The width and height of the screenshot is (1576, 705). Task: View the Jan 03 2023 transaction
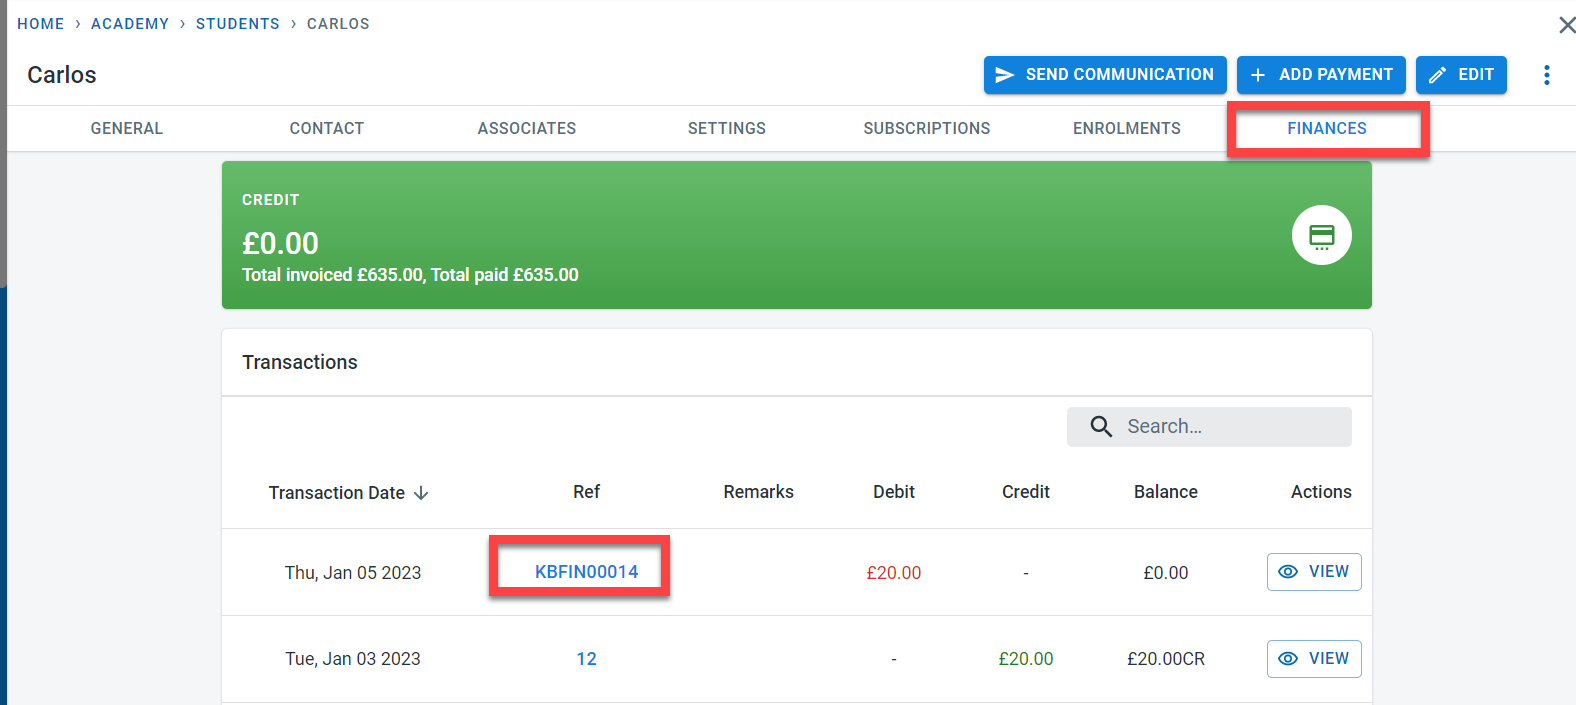[1313, 659]
